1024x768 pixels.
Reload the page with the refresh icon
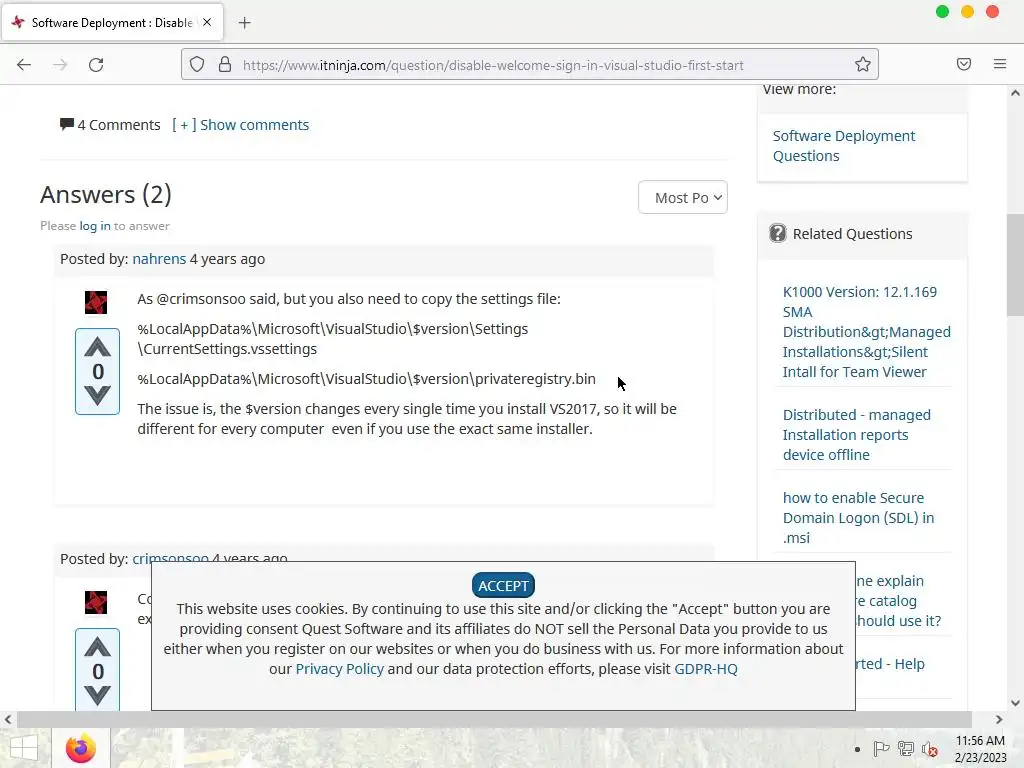[96, 65]
